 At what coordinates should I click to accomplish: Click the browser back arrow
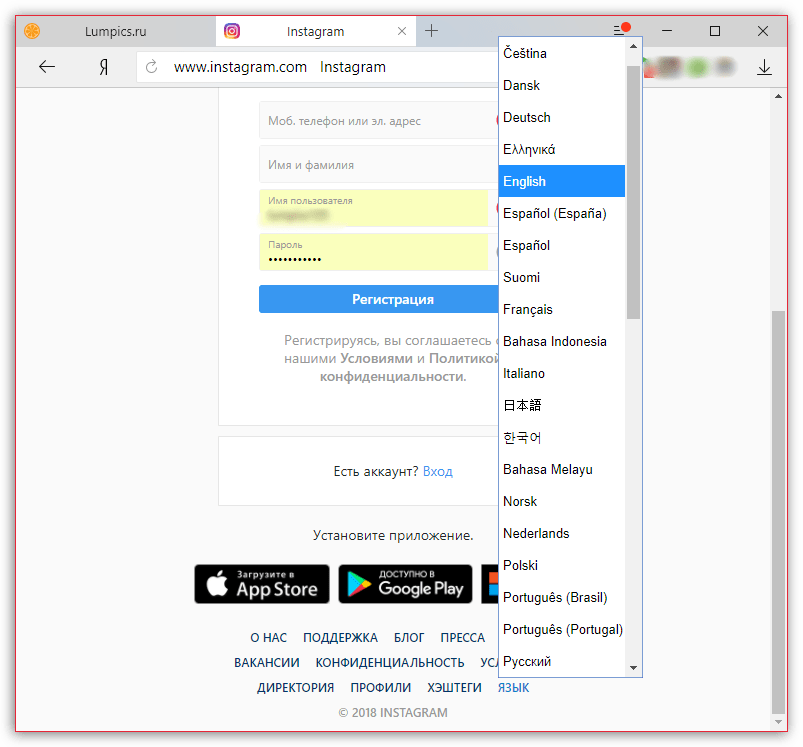tap(47, 67)
